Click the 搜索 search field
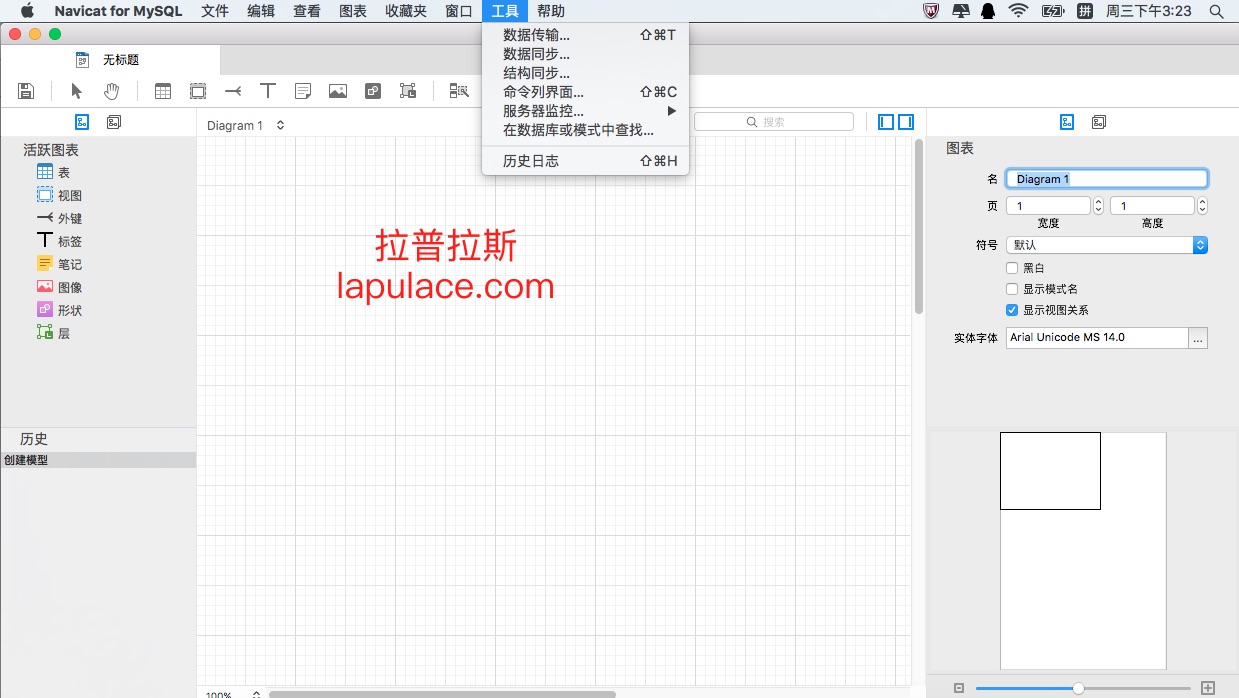The image size is (1239, 698). pos(774,122)
